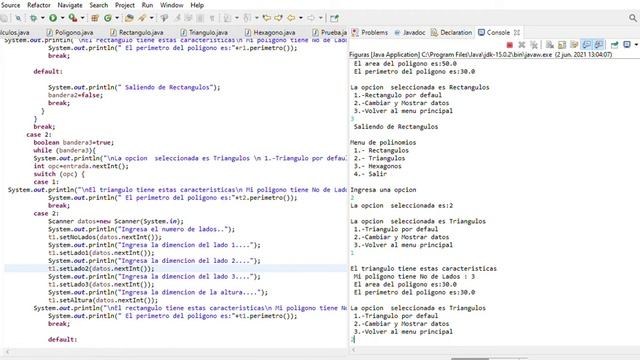Run the Java application
The image size is (640, 360).
[53, 18]
